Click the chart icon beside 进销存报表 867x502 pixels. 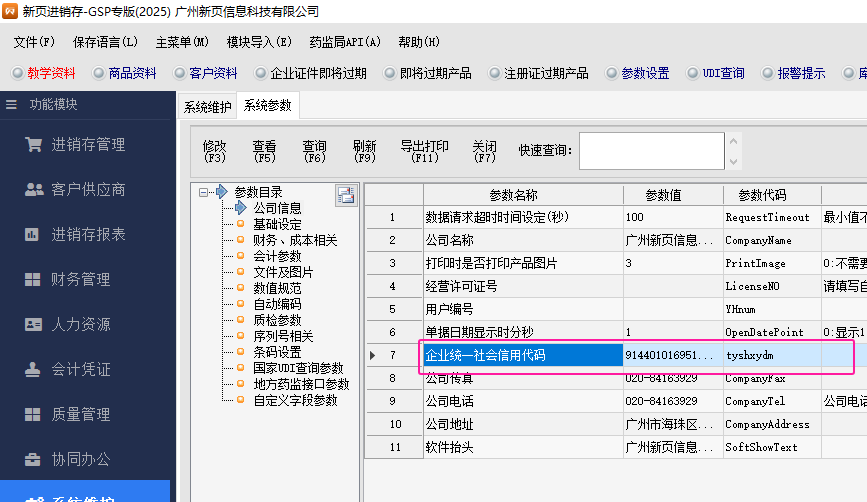(33, 235)
